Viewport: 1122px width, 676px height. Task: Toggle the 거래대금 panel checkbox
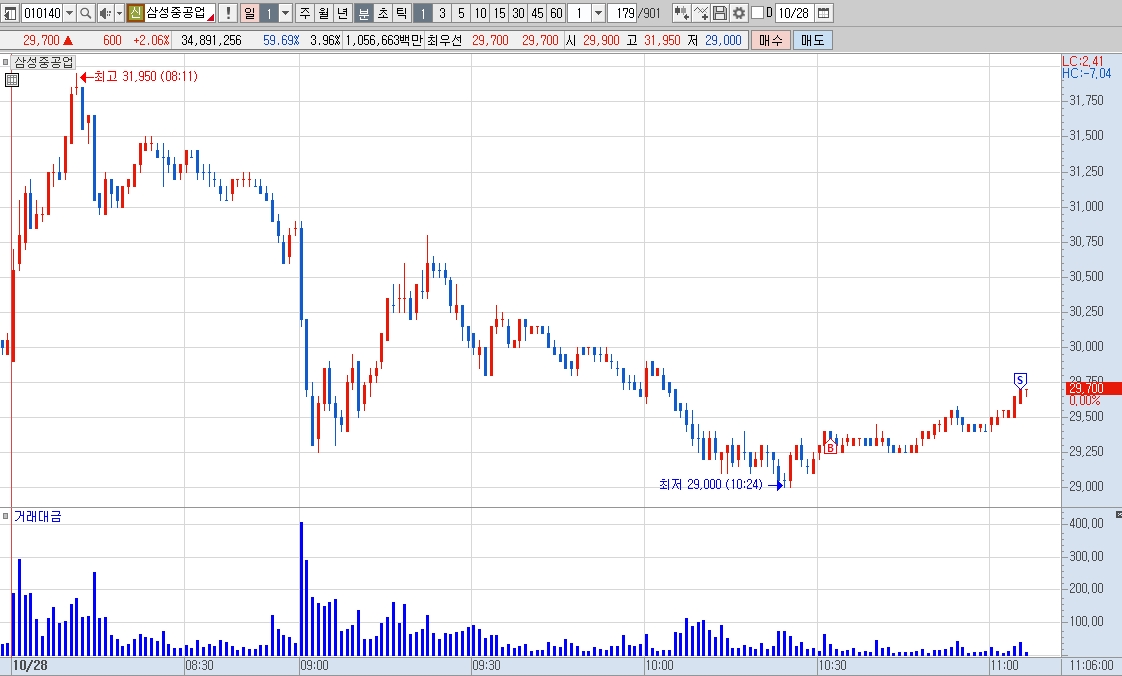(x=6, y=516)
